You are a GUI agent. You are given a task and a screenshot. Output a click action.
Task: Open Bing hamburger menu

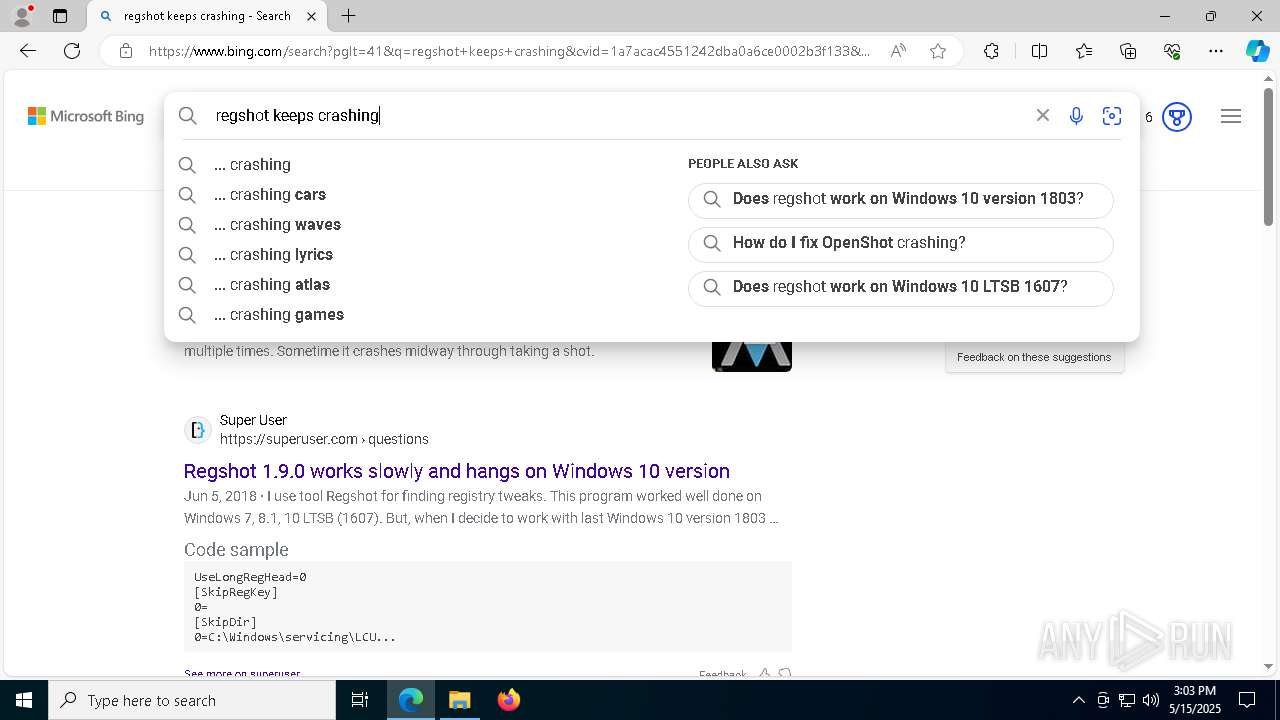pyautogui.click(x=1231, y=117)
